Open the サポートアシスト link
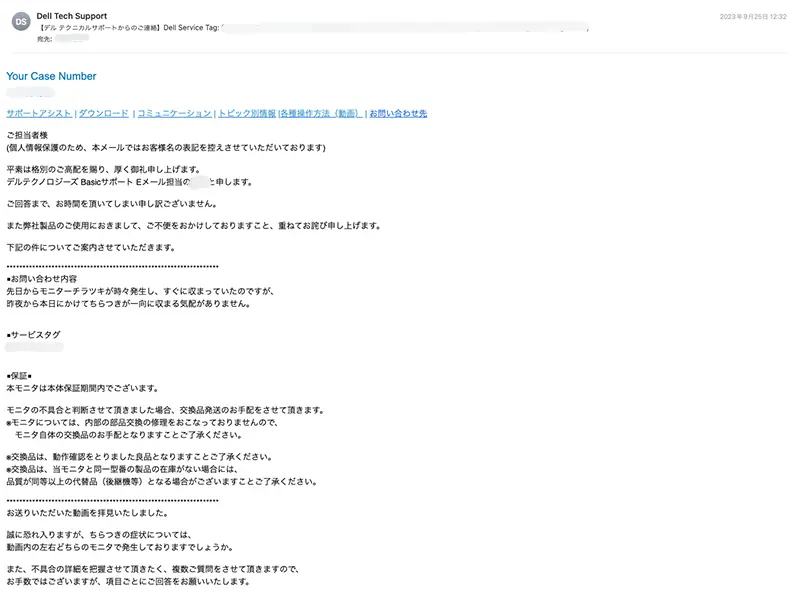802x600 pixels. (39, 114)
